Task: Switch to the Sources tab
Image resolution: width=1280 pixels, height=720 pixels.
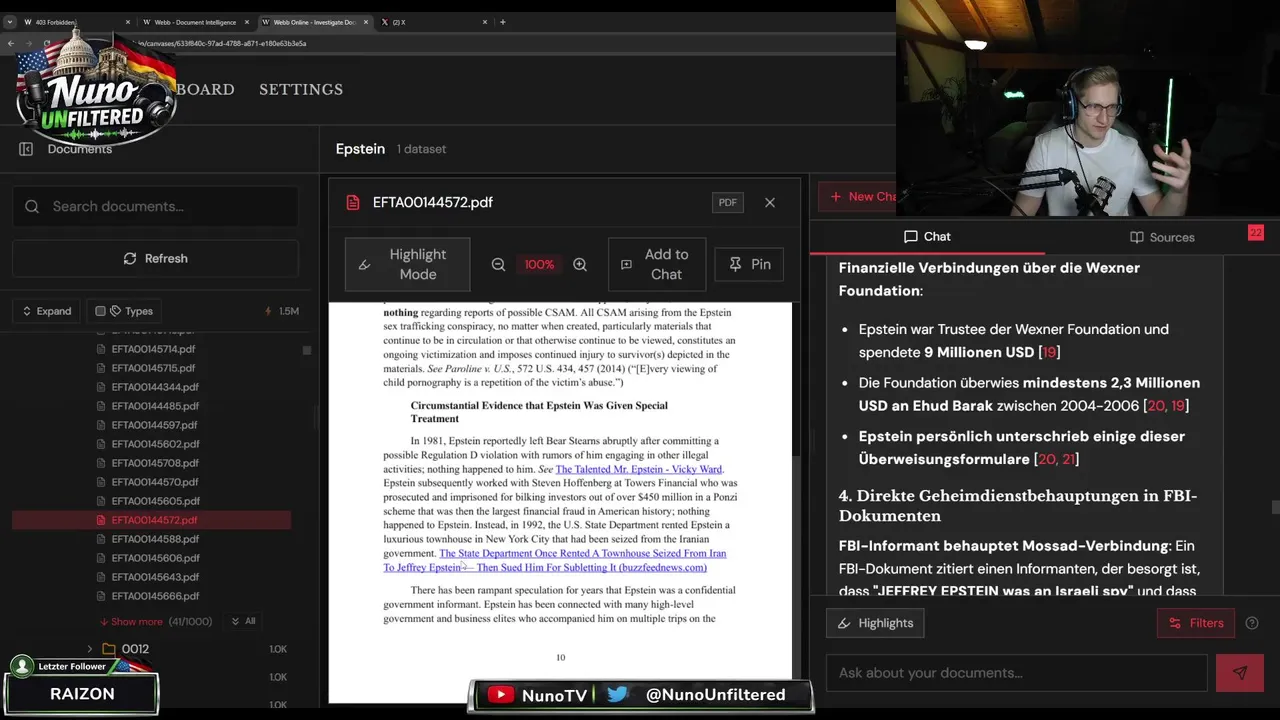Action: pos(1162,237)
